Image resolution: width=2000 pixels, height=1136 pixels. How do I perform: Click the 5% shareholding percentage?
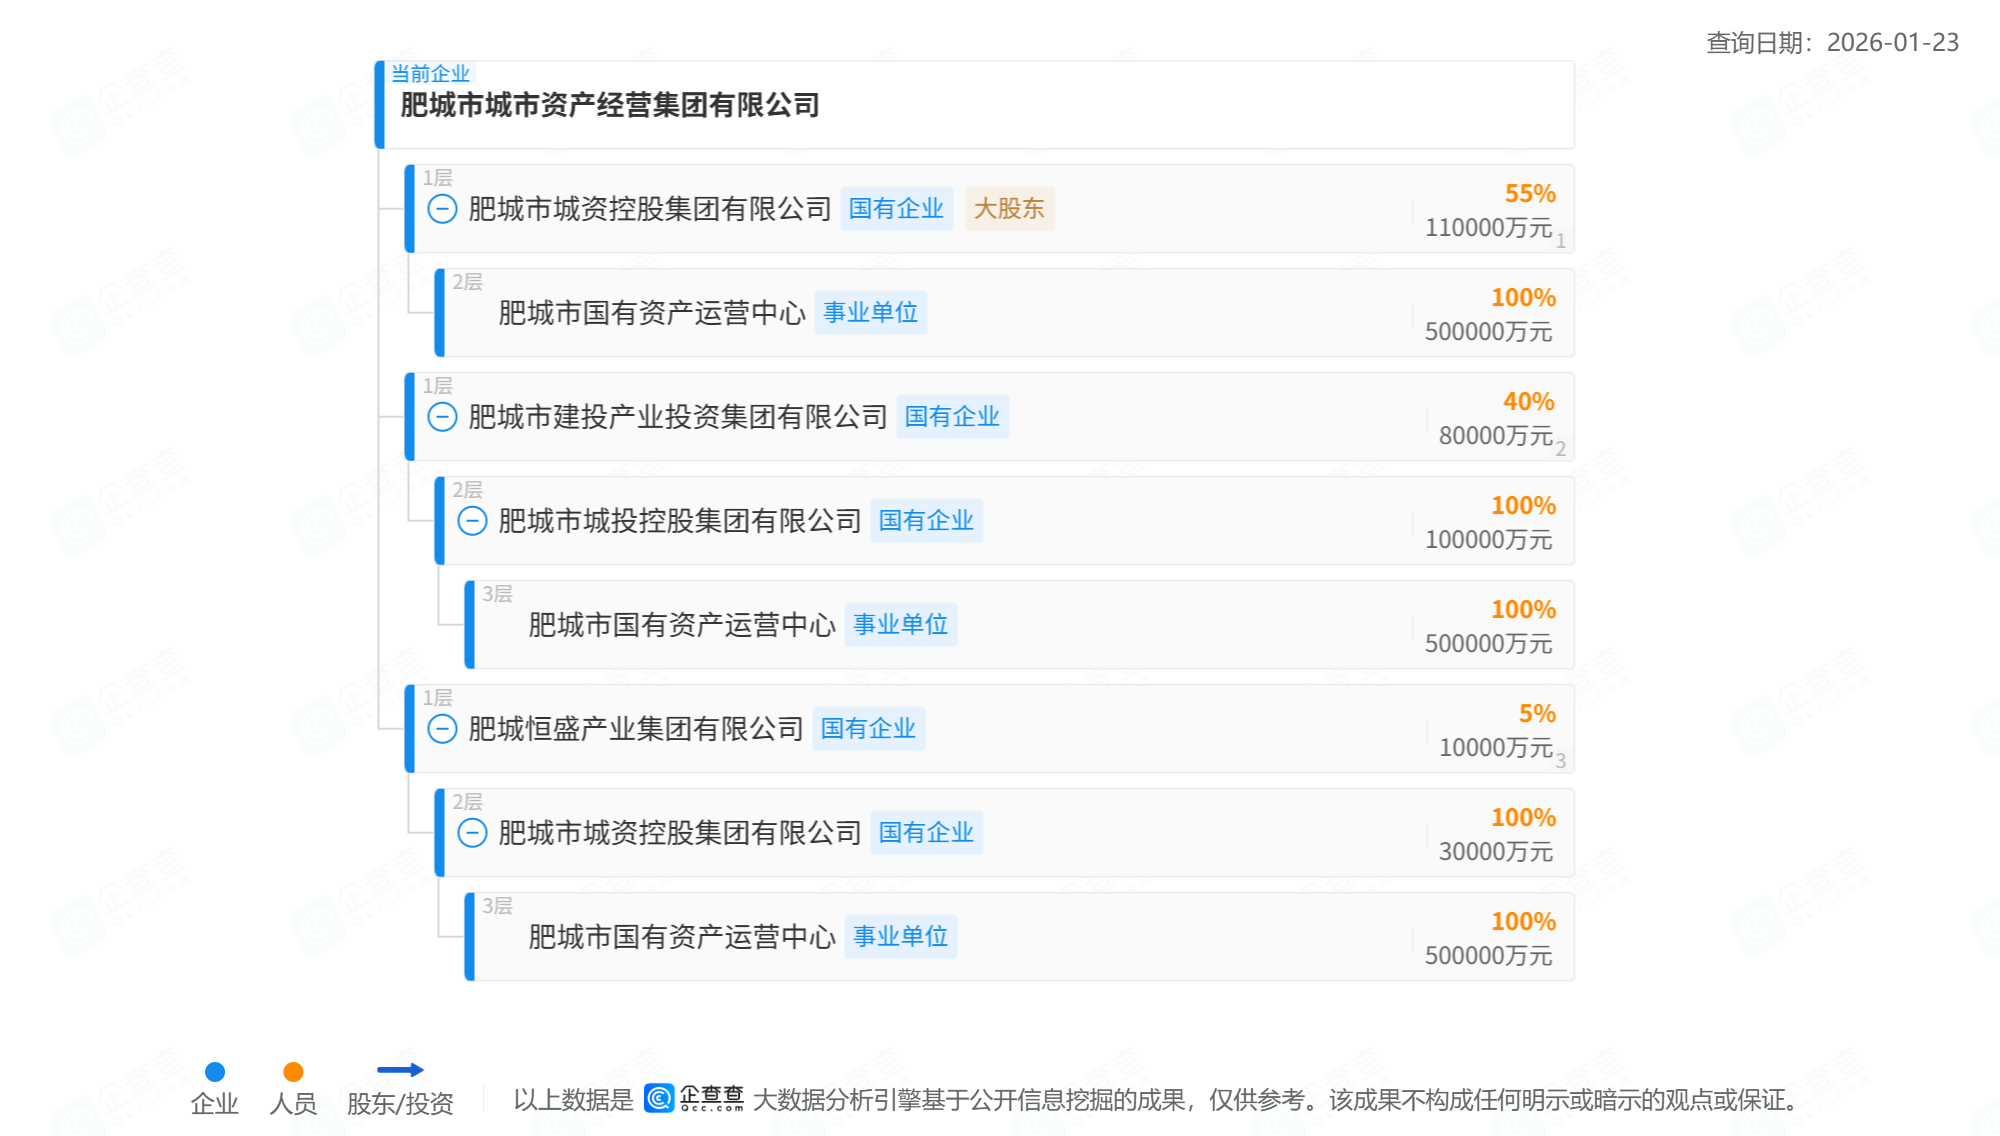coord(1537,714)
